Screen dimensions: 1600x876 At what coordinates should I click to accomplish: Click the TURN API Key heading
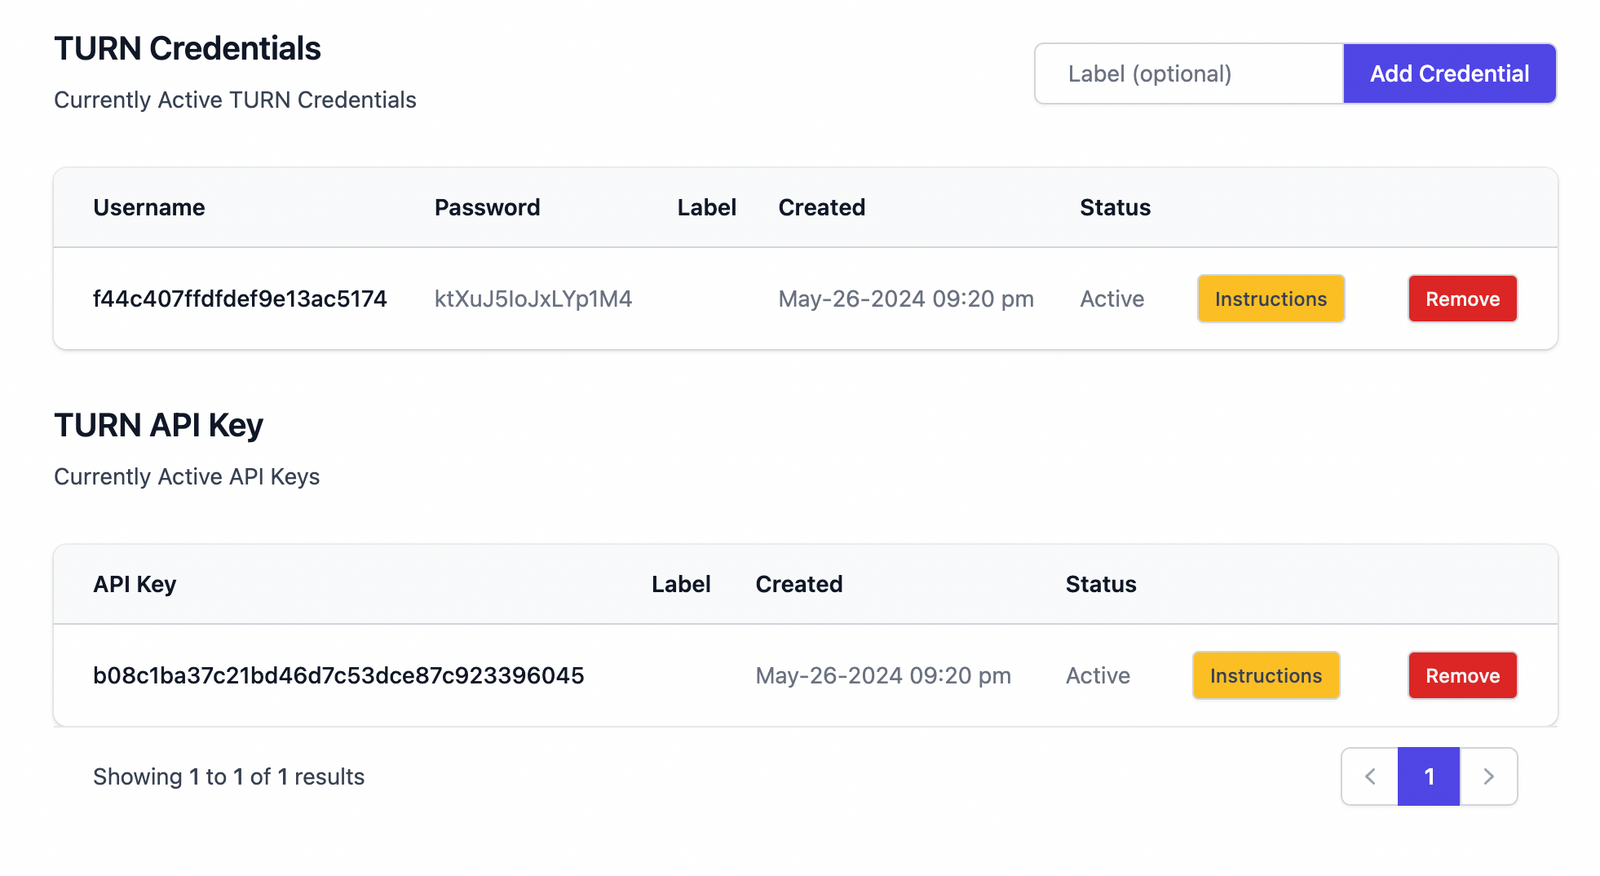[158, 425]
